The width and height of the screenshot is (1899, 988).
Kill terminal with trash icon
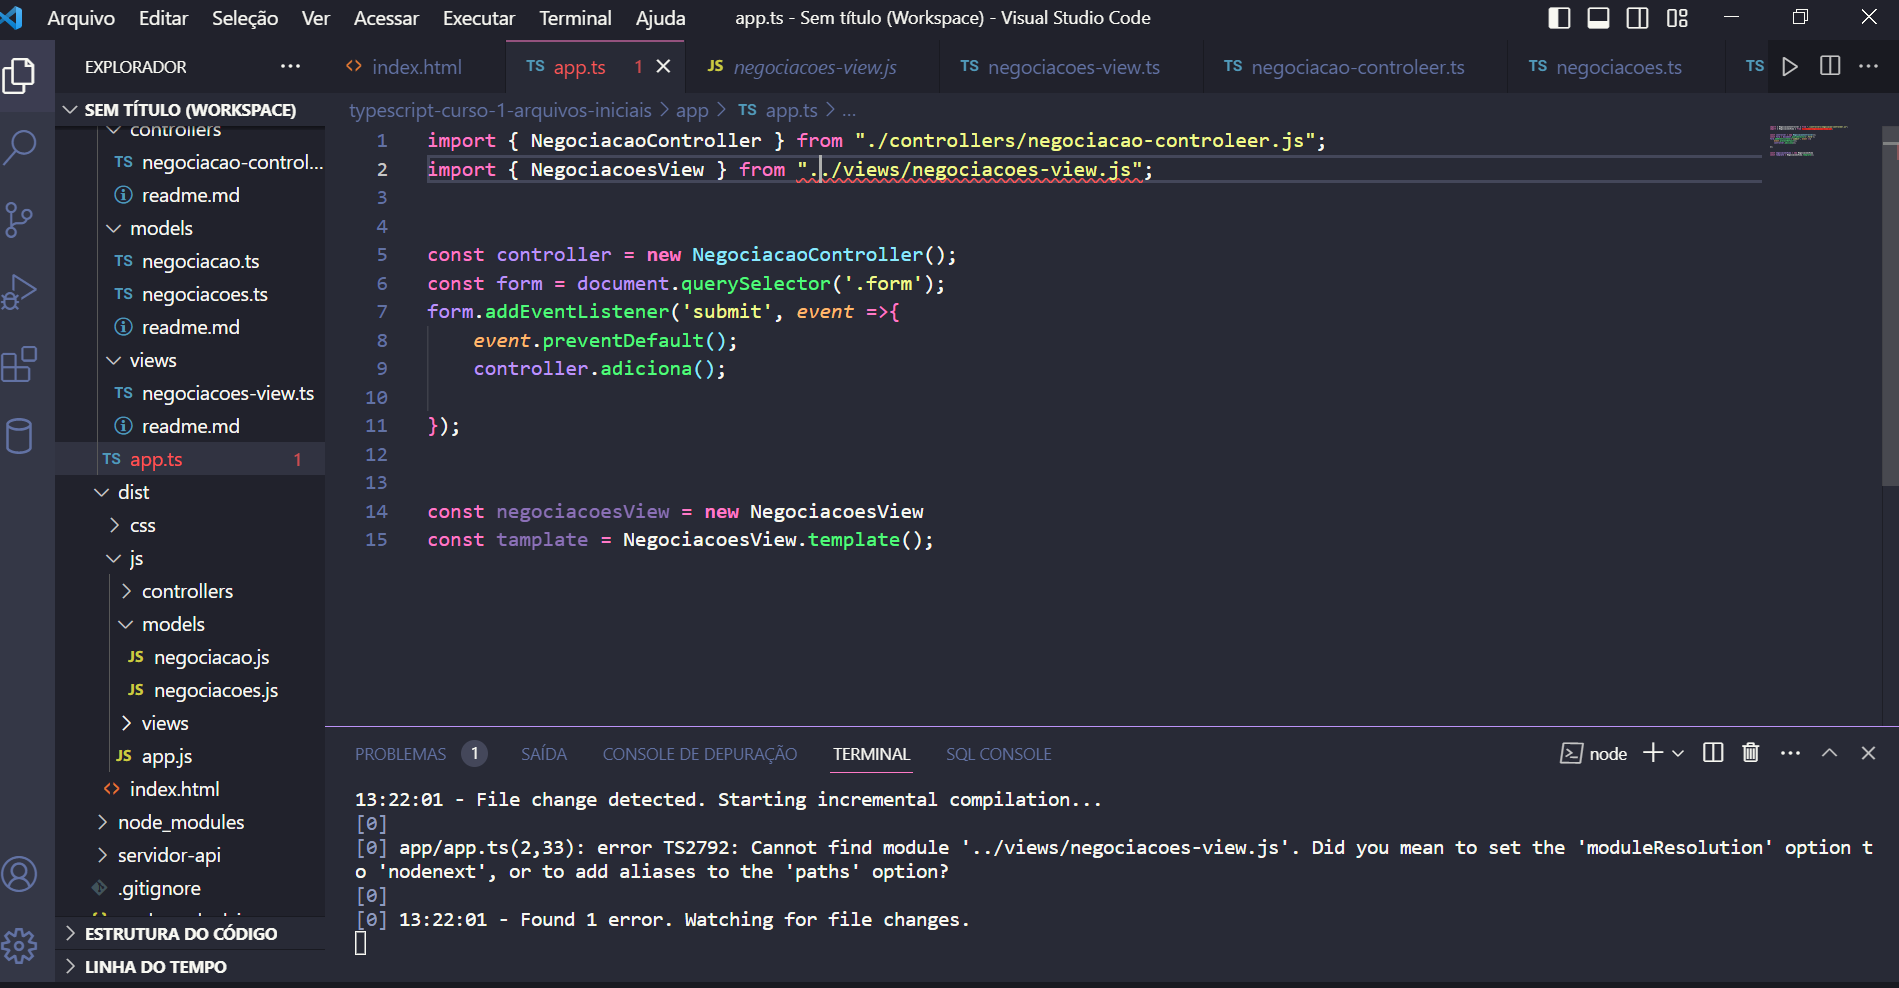1751,753
